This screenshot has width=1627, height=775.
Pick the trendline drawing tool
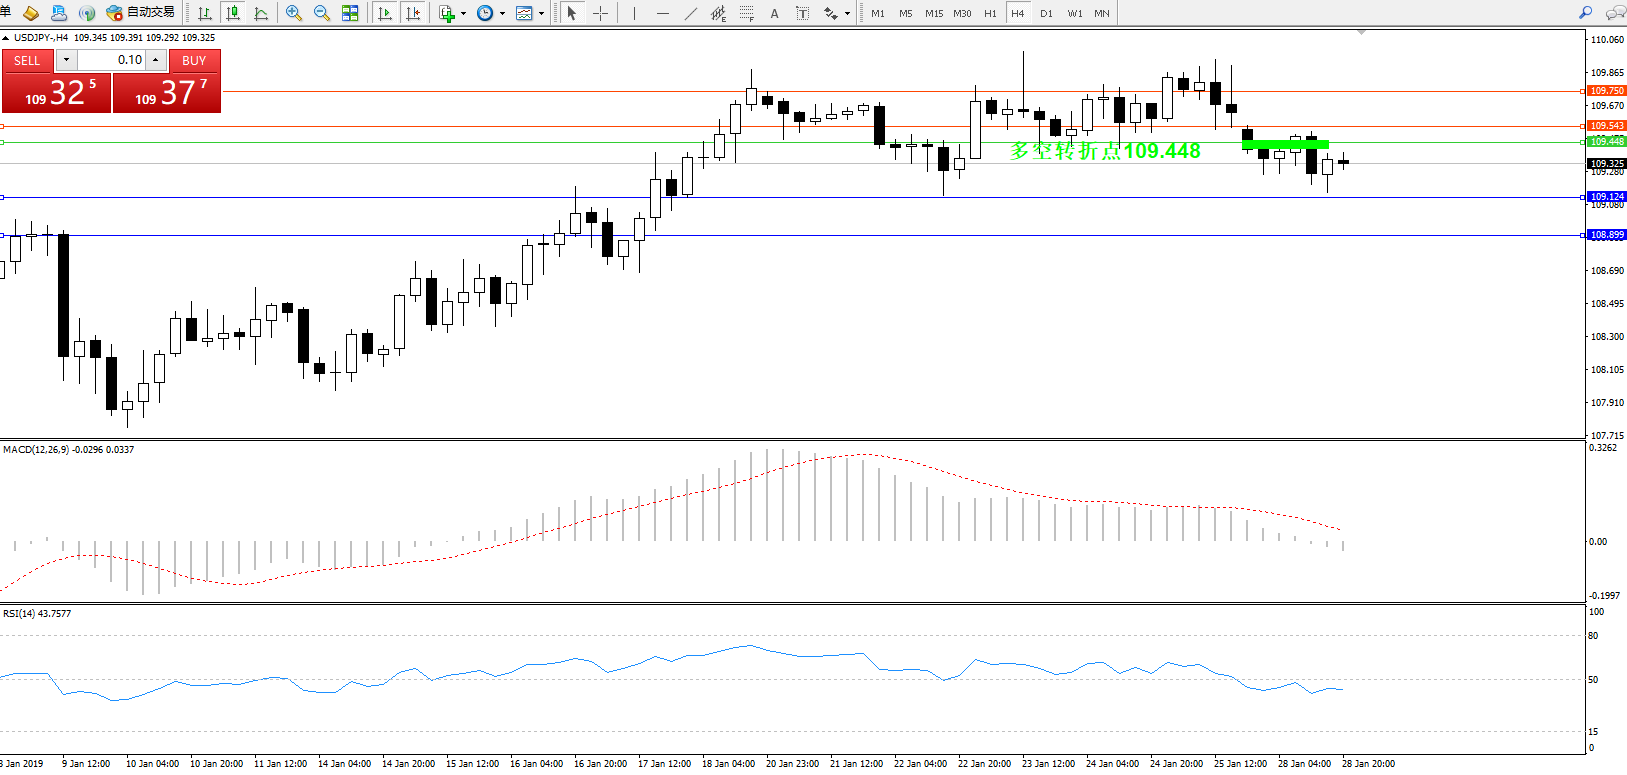pyautogui.click(x=690, y=13)
